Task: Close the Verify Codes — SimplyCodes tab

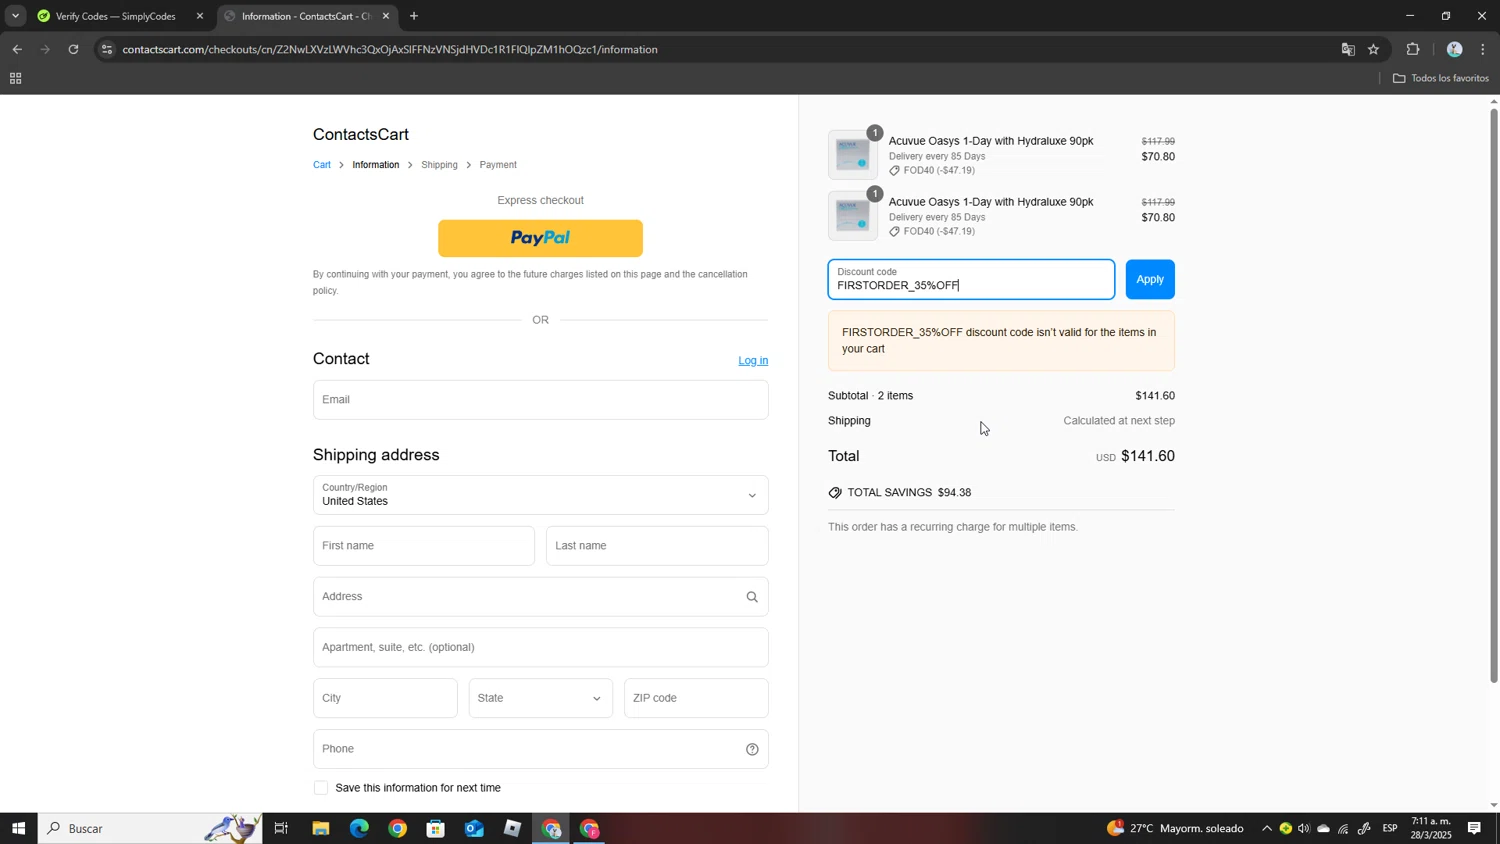Action: tap(199, 16)
